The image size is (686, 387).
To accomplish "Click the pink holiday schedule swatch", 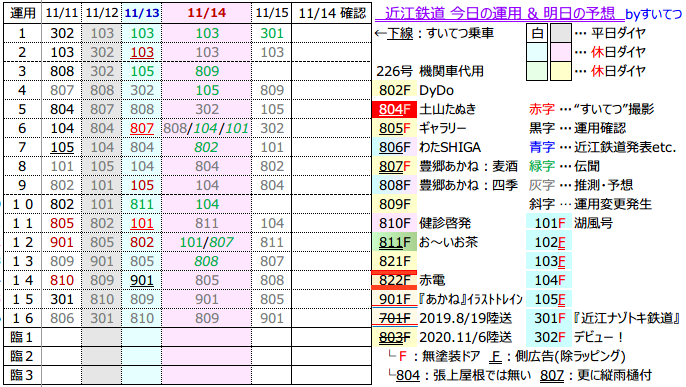I will (x=560, y=52).
